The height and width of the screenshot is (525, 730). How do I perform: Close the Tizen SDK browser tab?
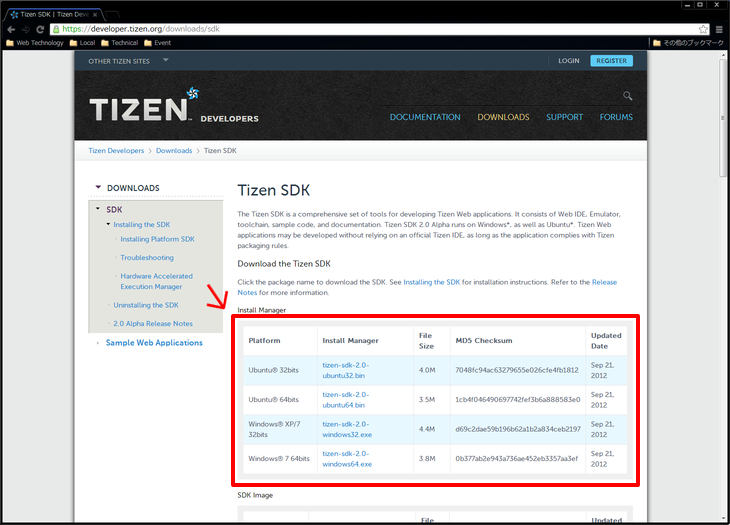click(95, 14)
